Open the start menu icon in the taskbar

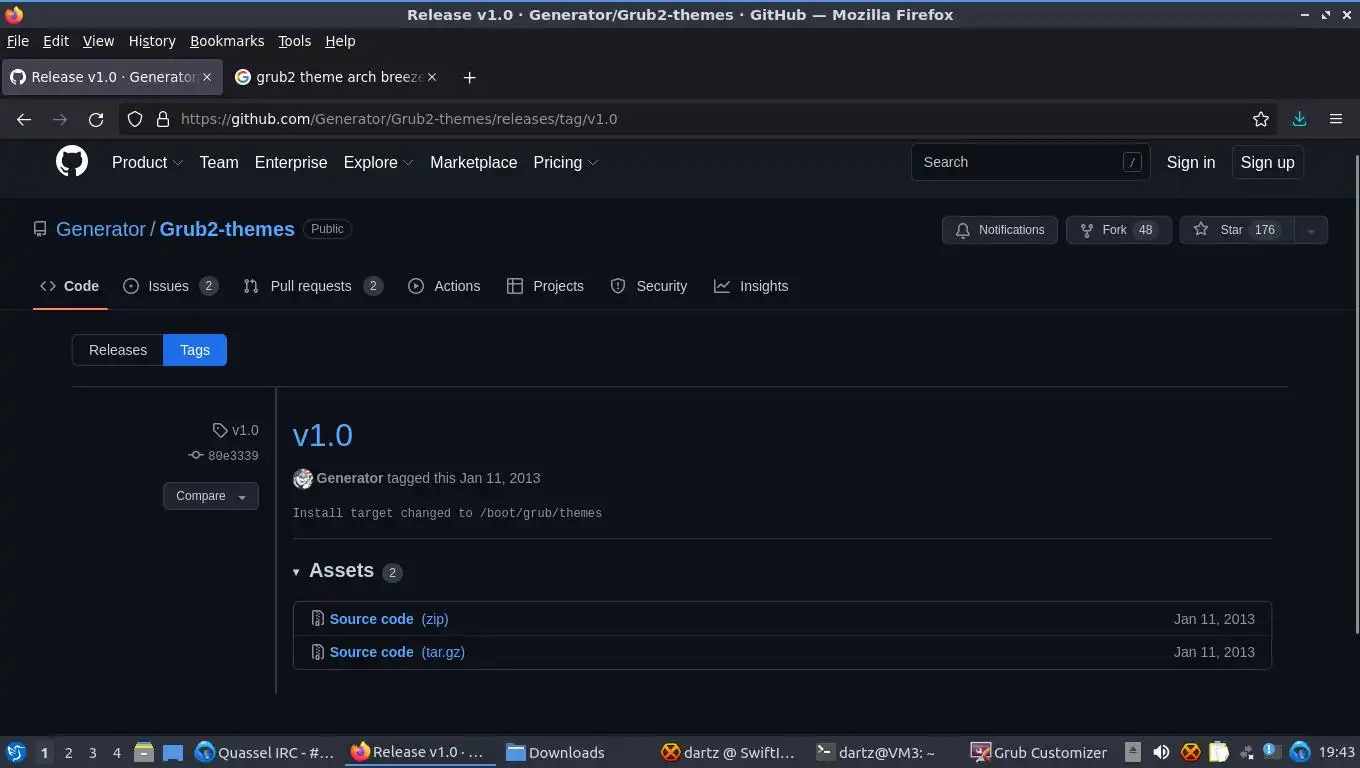(x=15, y=752)
